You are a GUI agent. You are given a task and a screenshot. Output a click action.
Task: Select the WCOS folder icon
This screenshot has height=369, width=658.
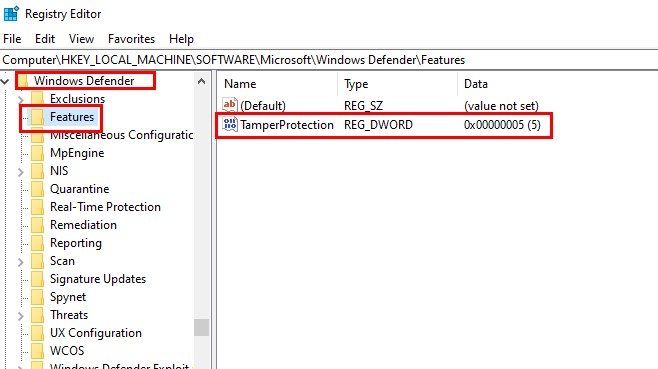point(37,351)
